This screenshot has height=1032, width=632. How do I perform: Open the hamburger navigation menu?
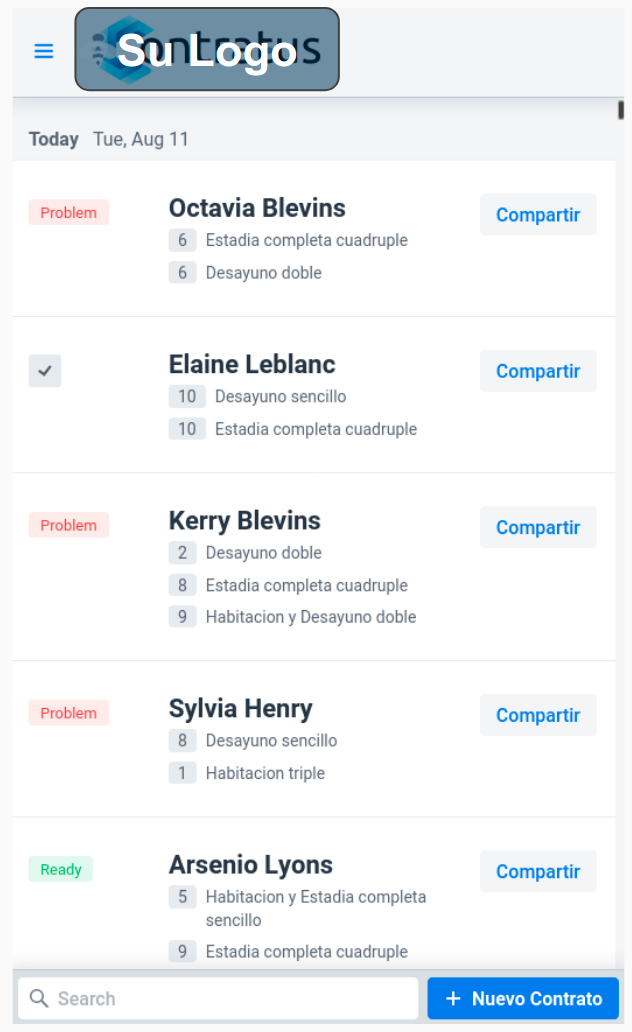(43, 51)
